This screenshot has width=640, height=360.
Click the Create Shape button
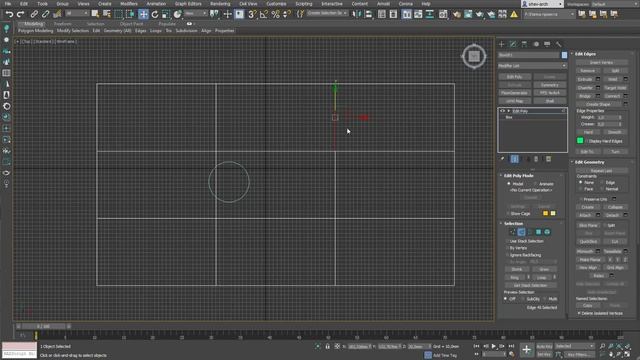click(598, 104)
